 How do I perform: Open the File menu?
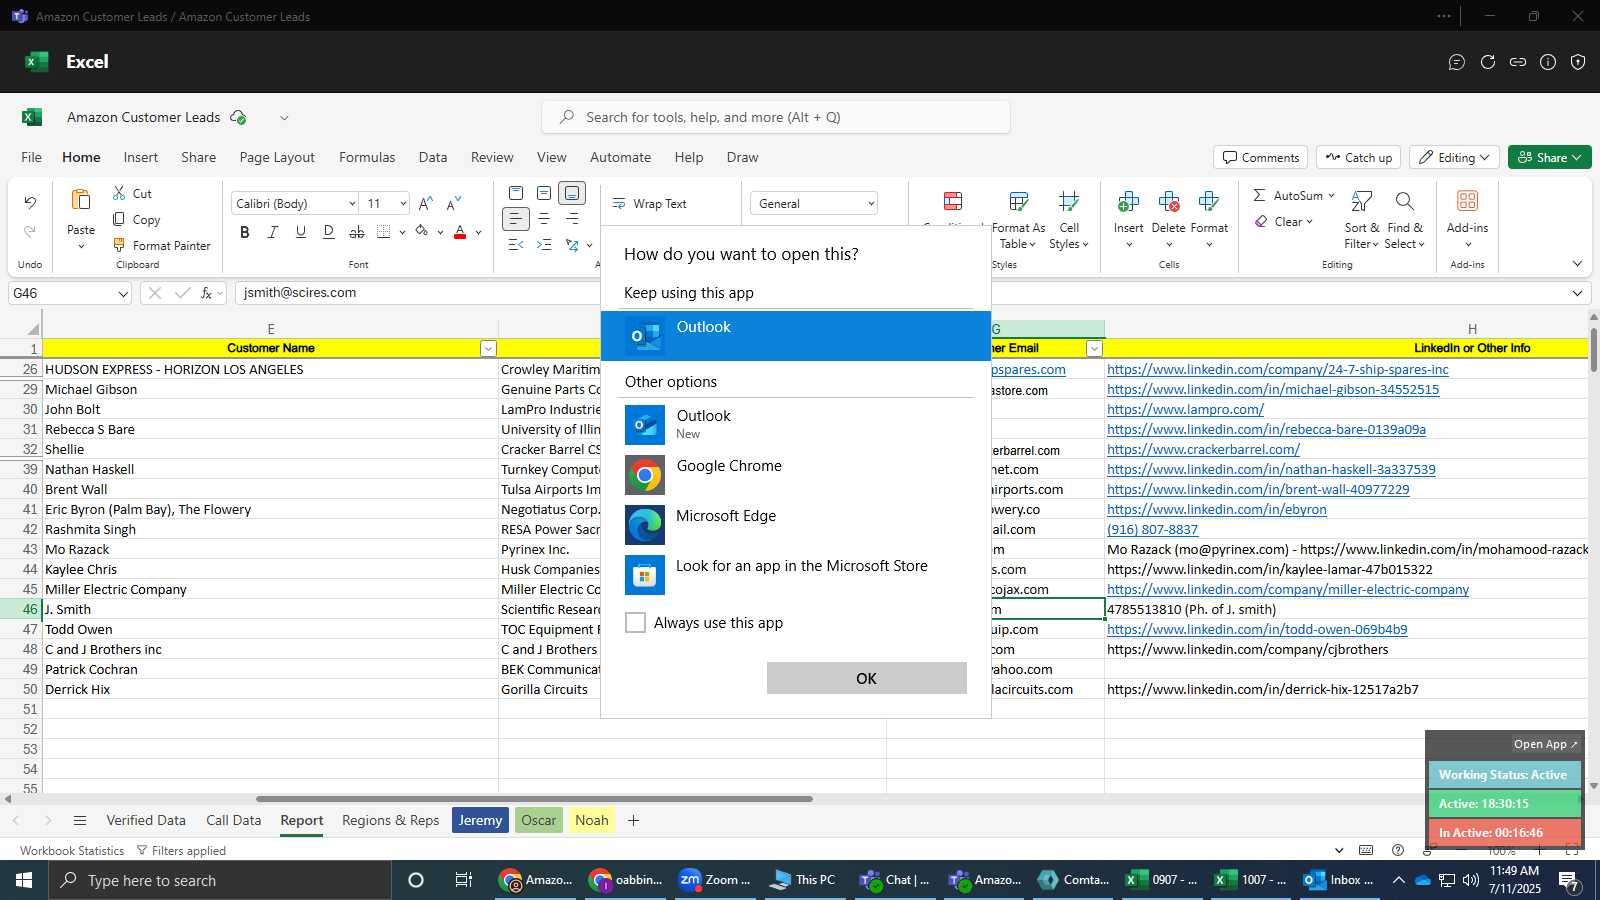[31, 157]
